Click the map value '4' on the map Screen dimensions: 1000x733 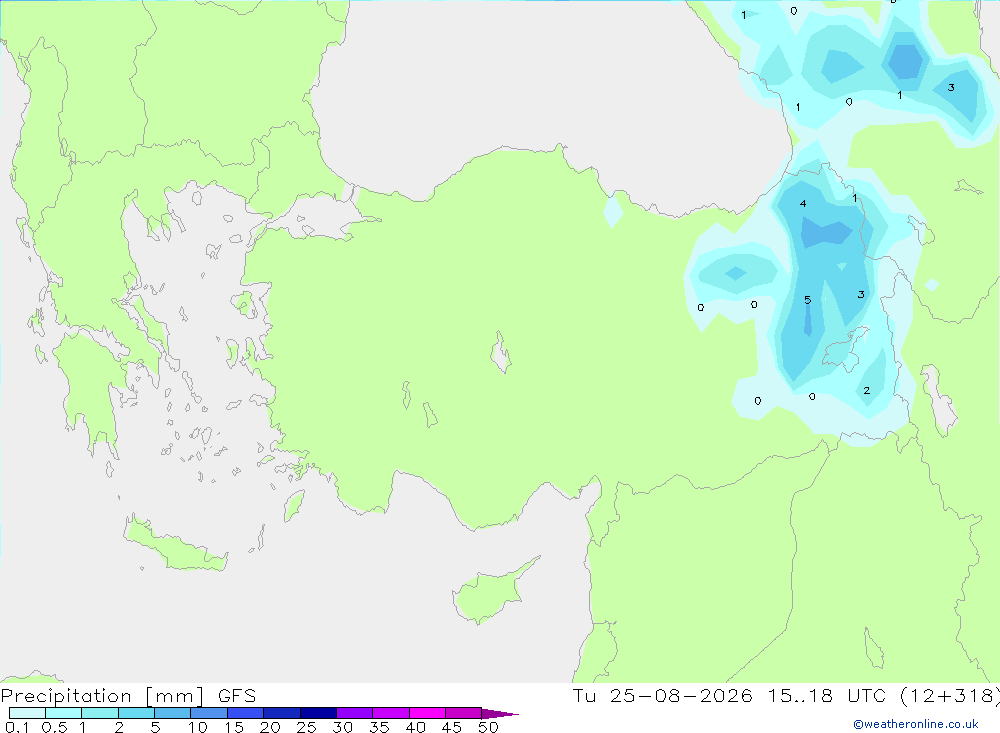tap(803, 204)
